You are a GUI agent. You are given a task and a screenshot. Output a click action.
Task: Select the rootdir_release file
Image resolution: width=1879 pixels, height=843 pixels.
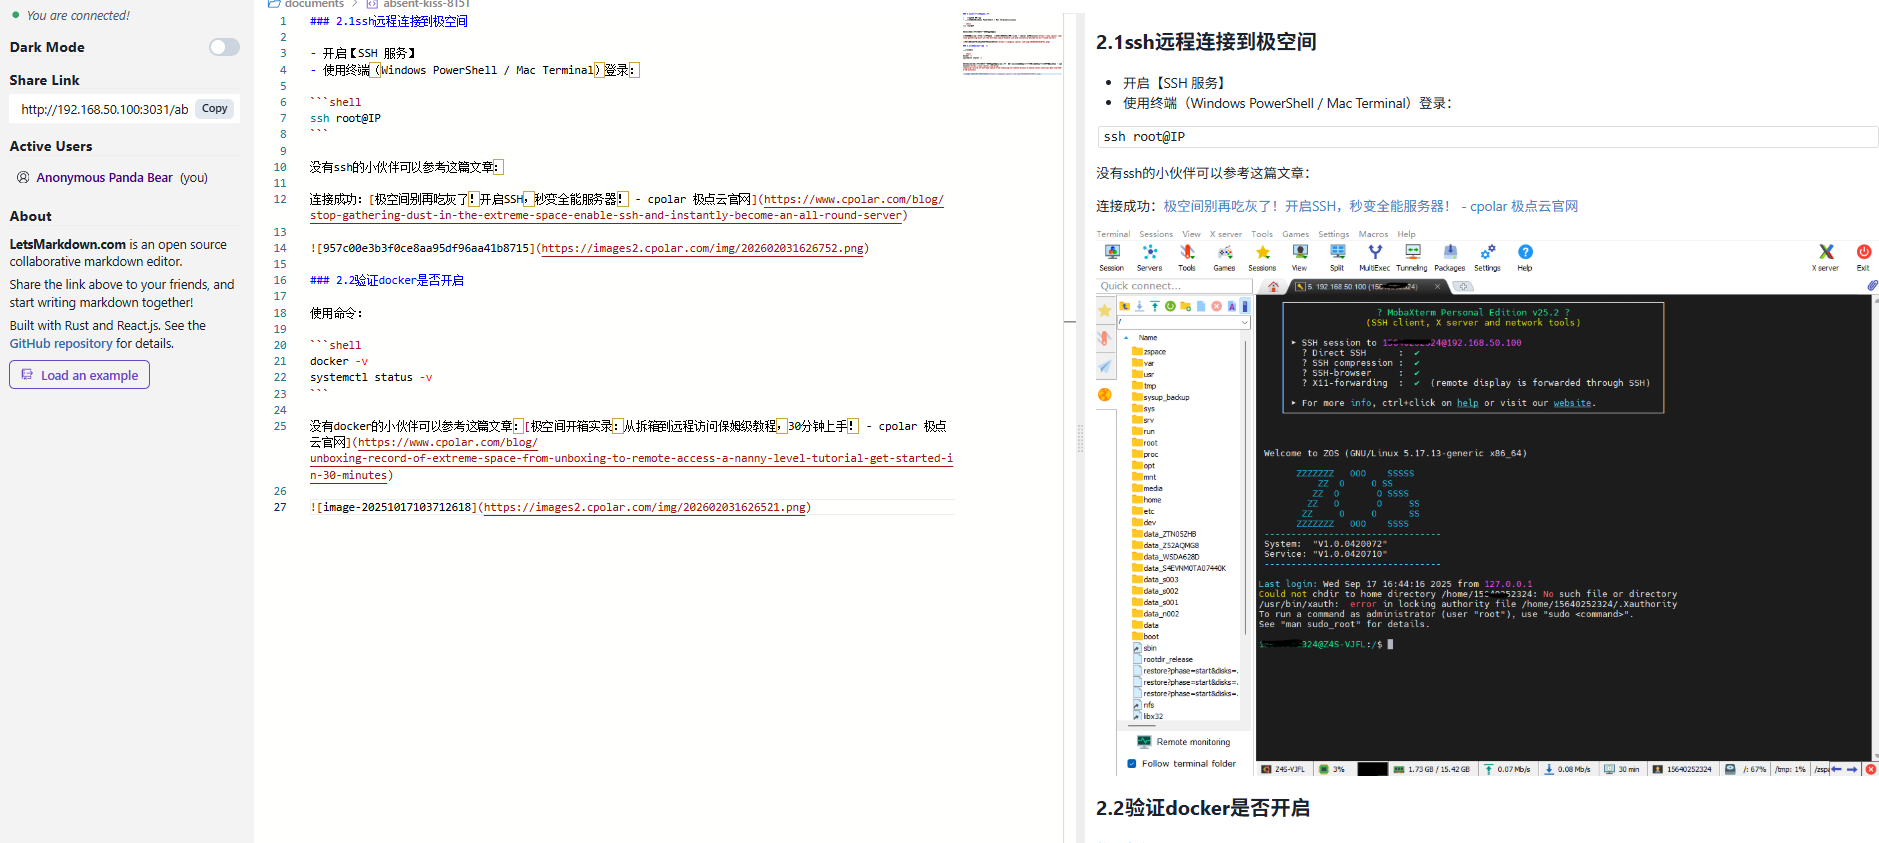tap(1163, 660)
